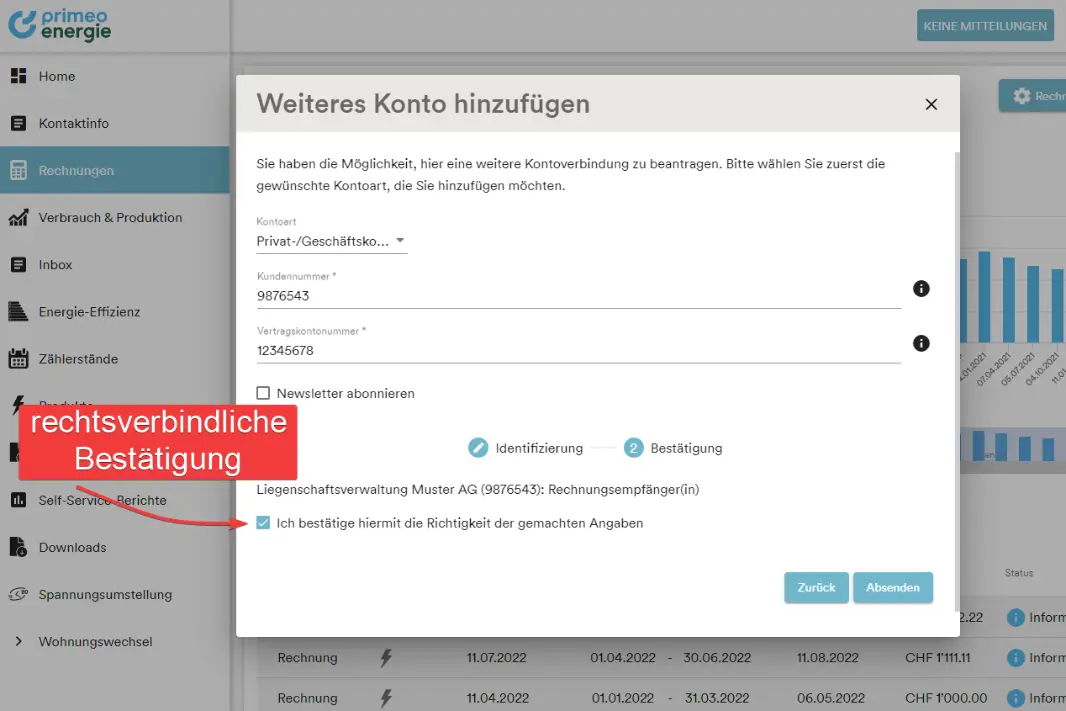Screen dimensions: 1066x711
Task: Click the Energie-Effizienz sidebar icon
Action: pyautogui.click(x=18, y=312)
